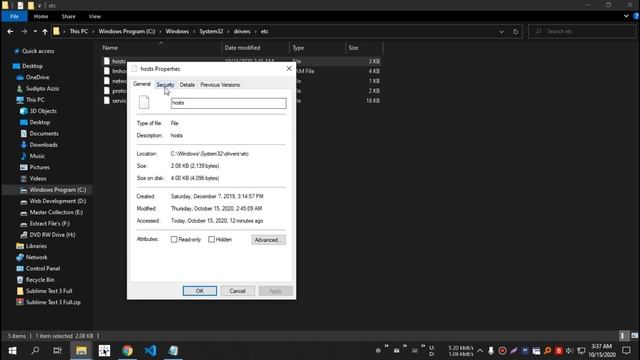Screen dimensions: 640x360
Task: Open Music folder in sidebar
Action: (x=37, y=156)
